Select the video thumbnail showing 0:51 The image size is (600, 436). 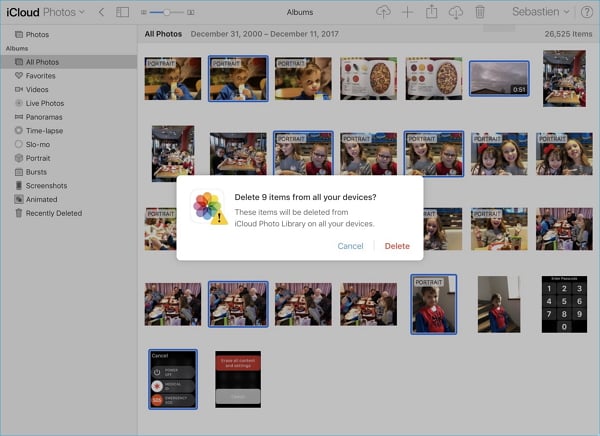[x=499, y=79]
